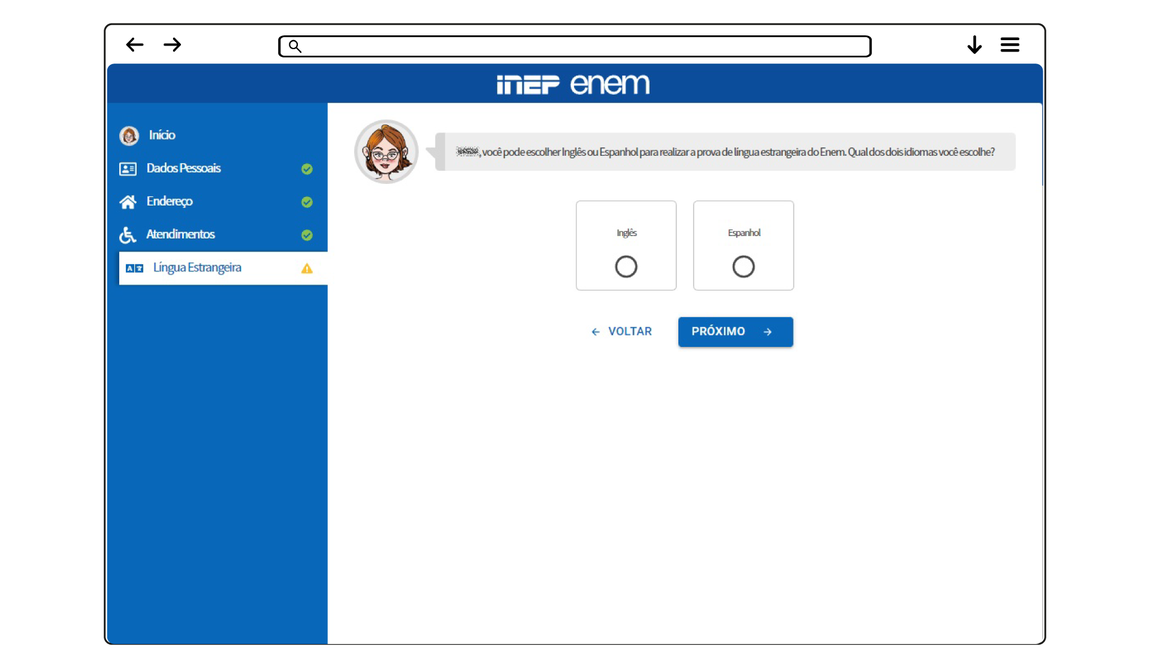Image resolution: width=1150 pixels, height=668 pixels.
Task: Click the assistant avatar image
Action: click(x=386, y=152)
